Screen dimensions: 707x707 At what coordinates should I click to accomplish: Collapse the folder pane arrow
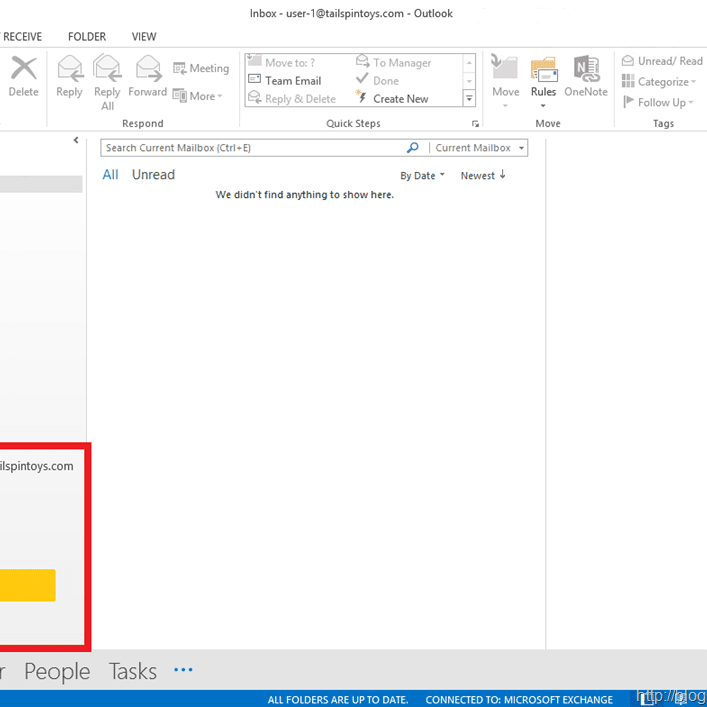pyautogui.click(x=76, y=140)
